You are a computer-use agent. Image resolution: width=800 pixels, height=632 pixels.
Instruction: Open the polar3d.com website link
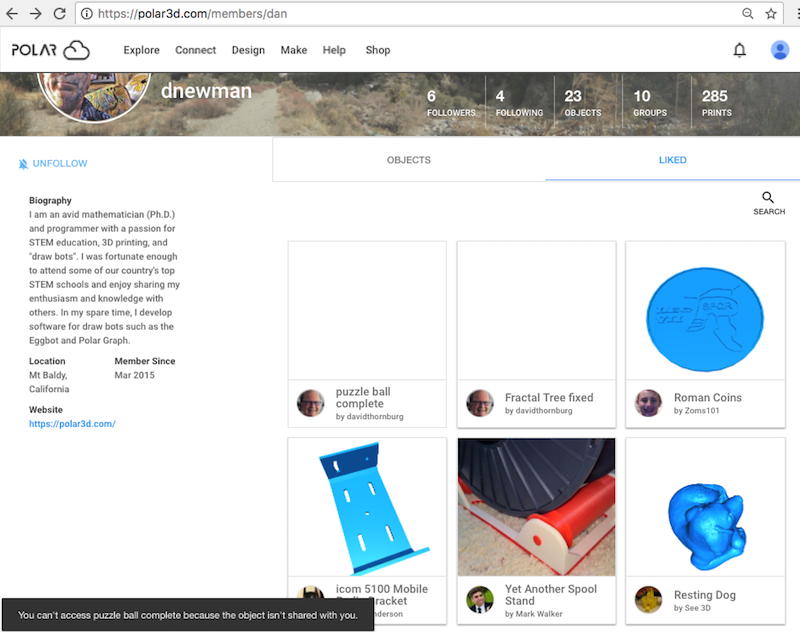pyautogui.click(x=72, y=424)
